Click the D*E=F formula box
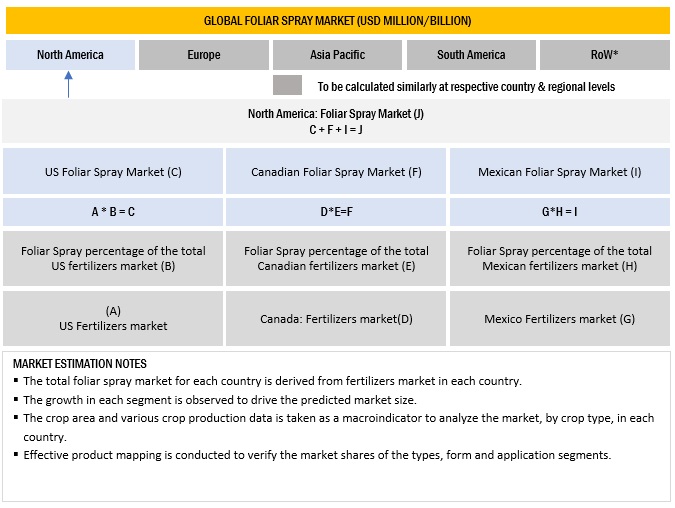Viewport: 675px width, 508px height. [x=336, y=212]
